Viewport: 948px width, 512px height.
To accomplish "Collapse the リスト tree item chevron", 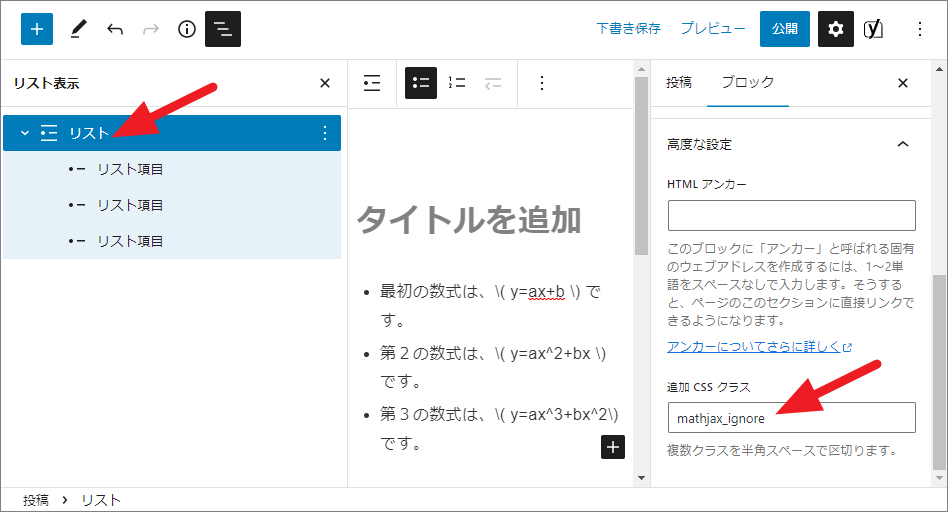I will tap(25, 133).
